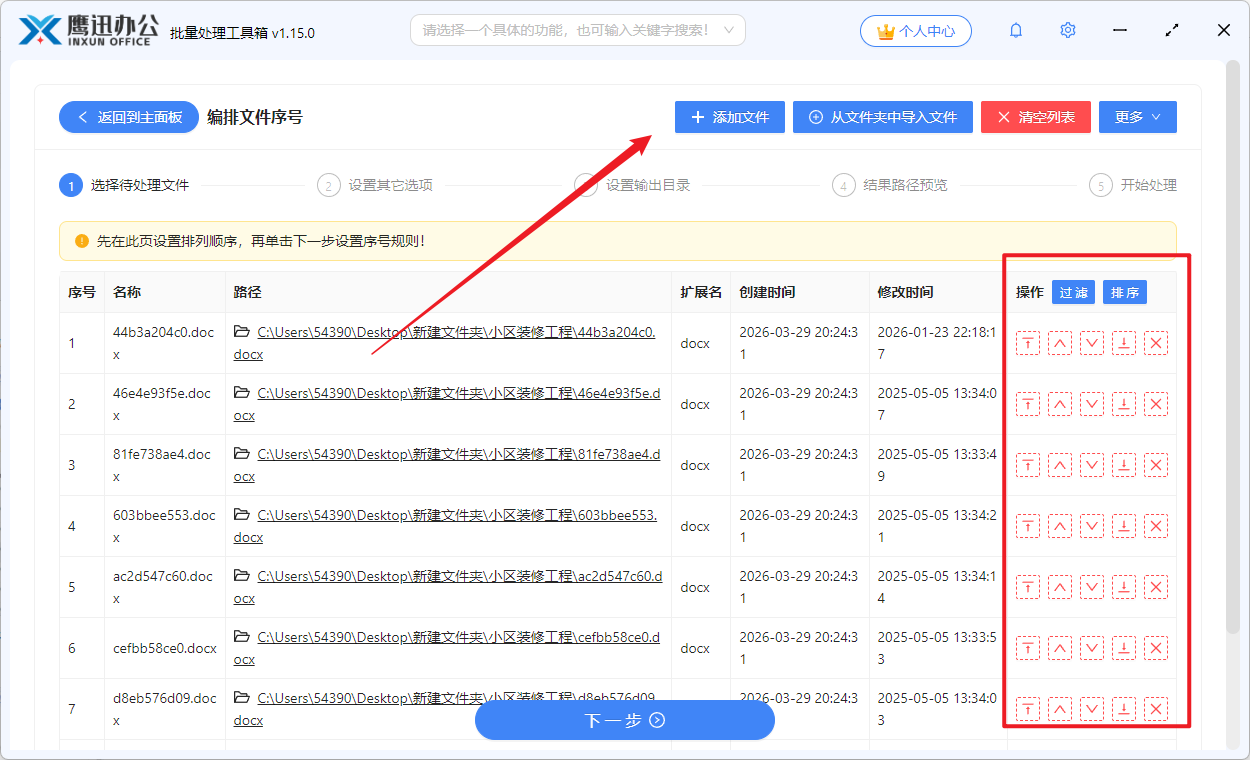Remove cefbb58ce0.docx from the list
Viewport: 1250px width, 760px height.
[1155, 647]
